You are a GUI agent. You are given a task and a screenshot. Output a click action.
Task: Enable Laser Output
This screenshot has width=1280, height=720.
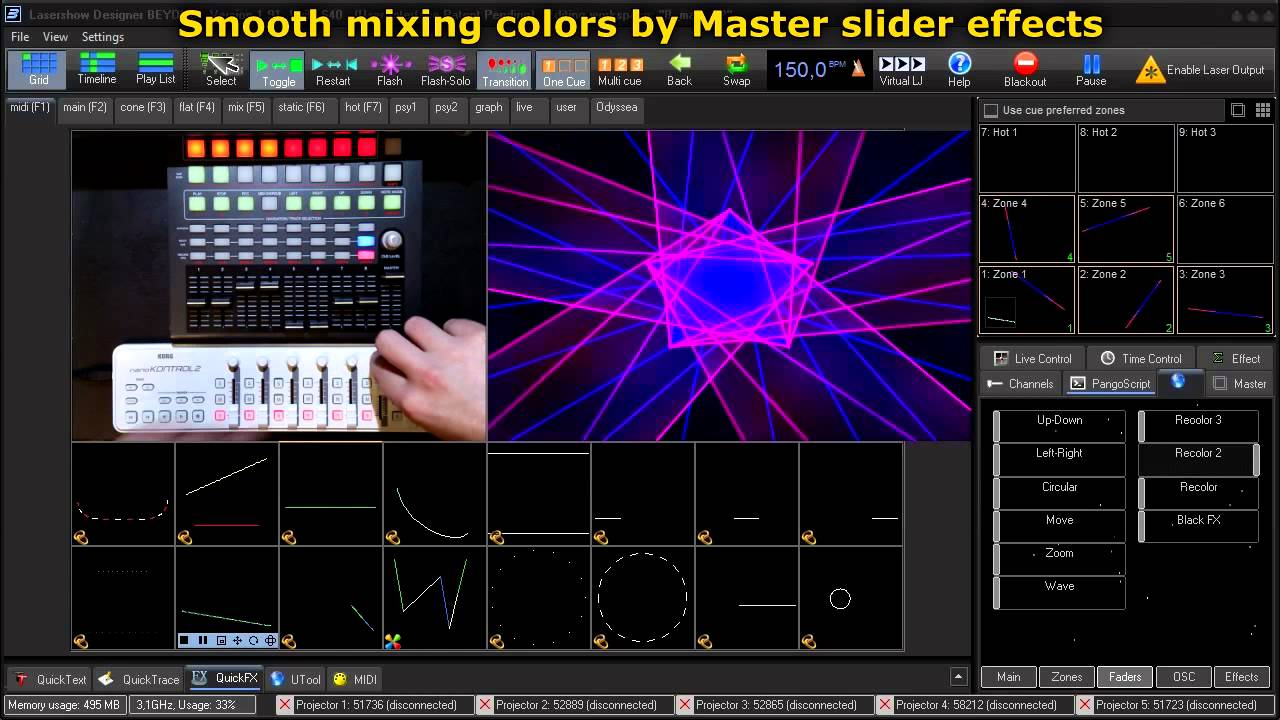1201,70
